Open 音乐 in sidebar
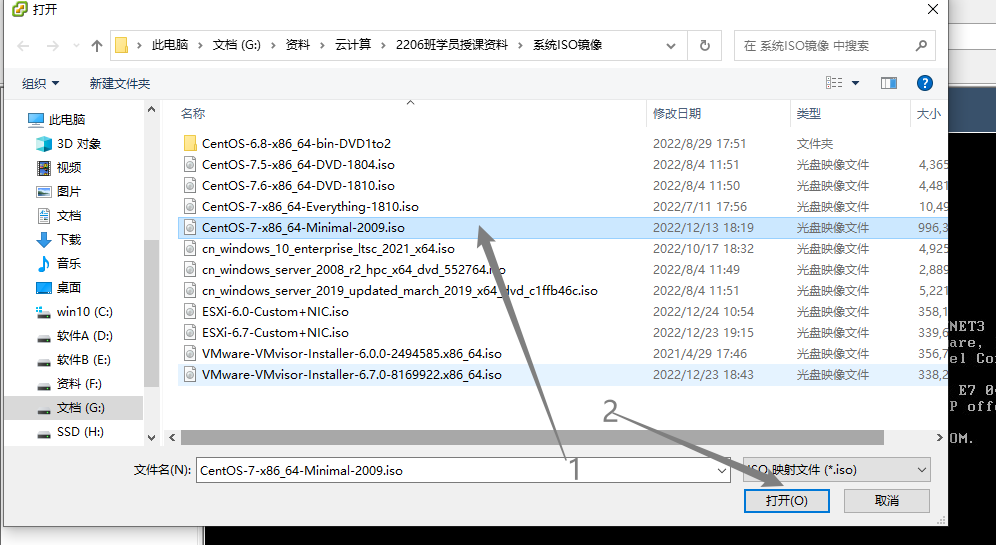 pos(69,263)
